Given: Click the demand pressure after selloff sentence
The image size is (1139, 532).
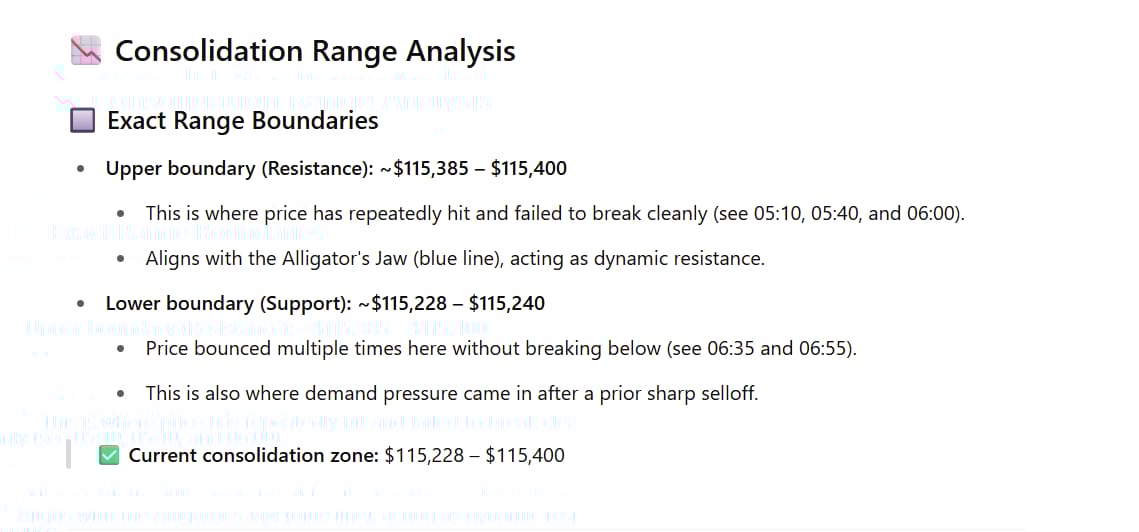Looking at the screenshot, I should tap(452, 393).
